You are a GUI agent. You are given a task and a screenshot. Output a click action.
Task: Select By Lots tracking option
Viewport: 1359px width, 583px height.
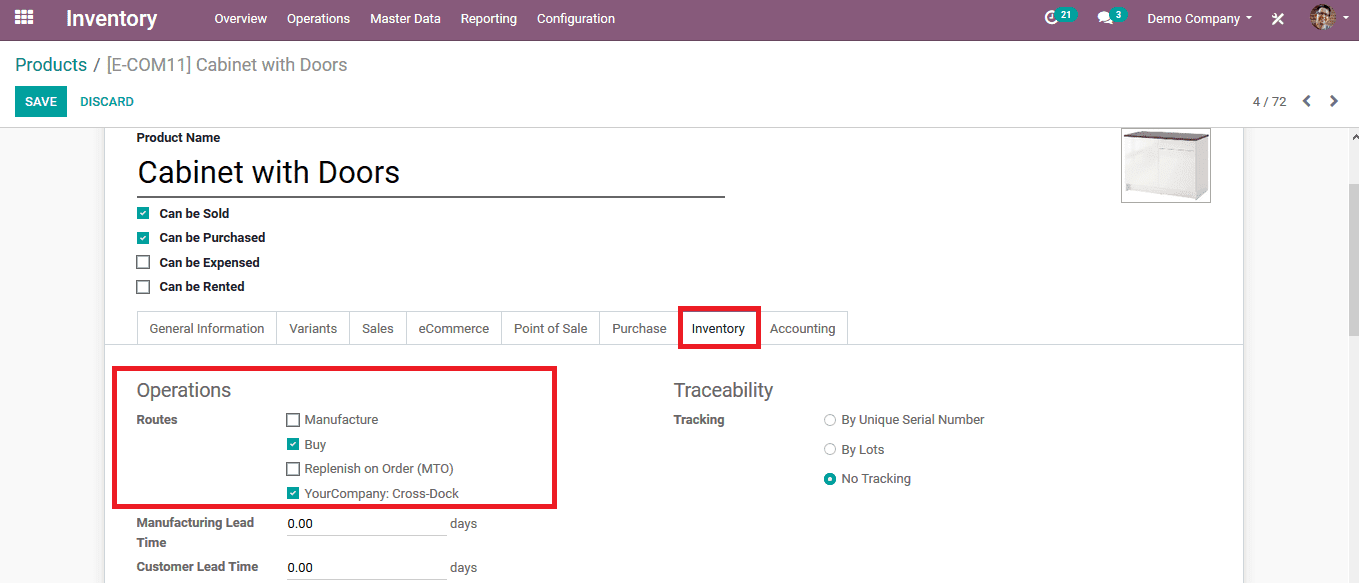pos(830,450)
